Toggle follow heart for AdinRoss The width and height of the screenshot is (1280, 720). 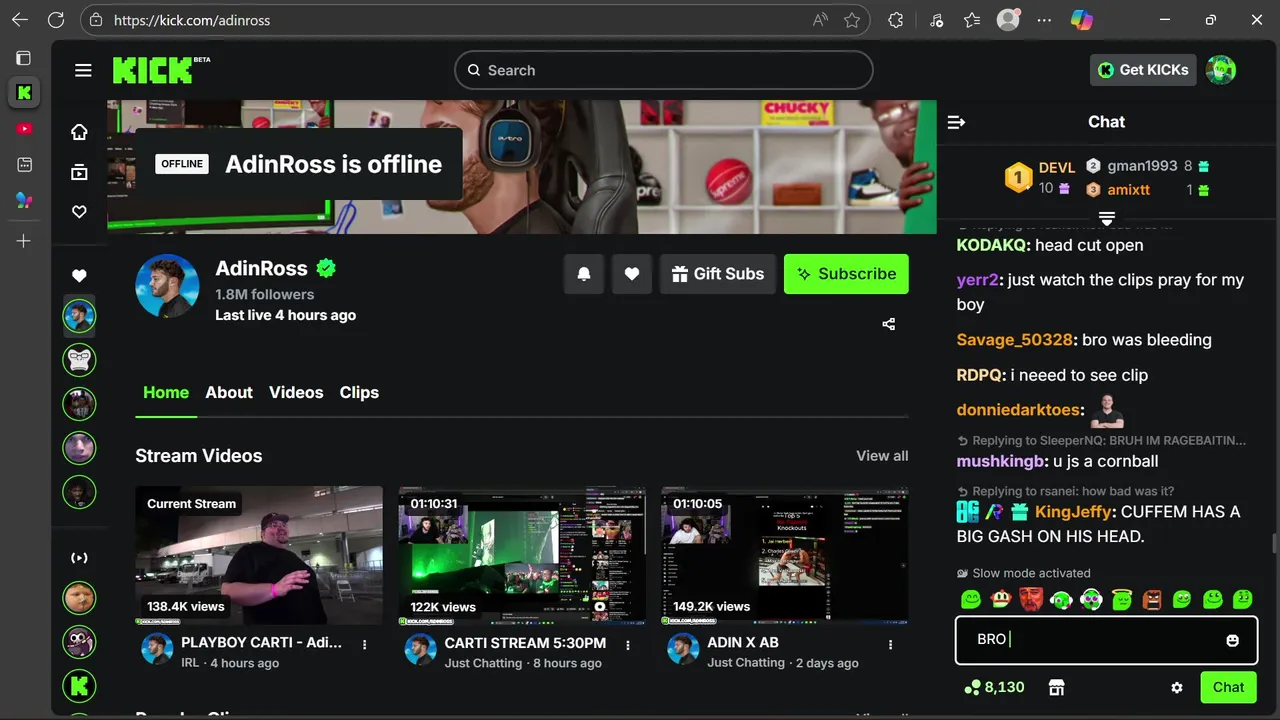click(x=632, y=274)
